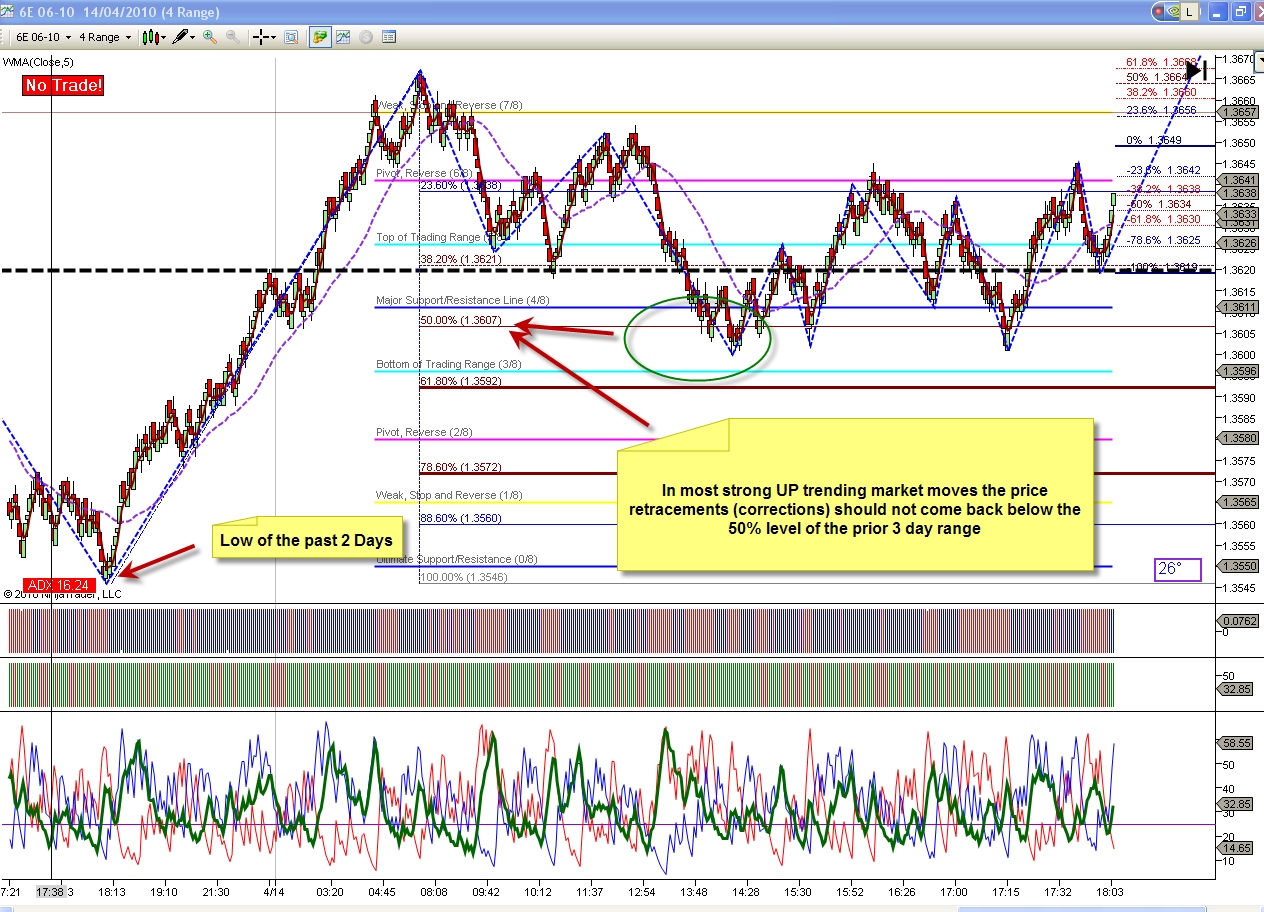
Task: Select the pencil drawing tools icon
Action: point(180,37)
